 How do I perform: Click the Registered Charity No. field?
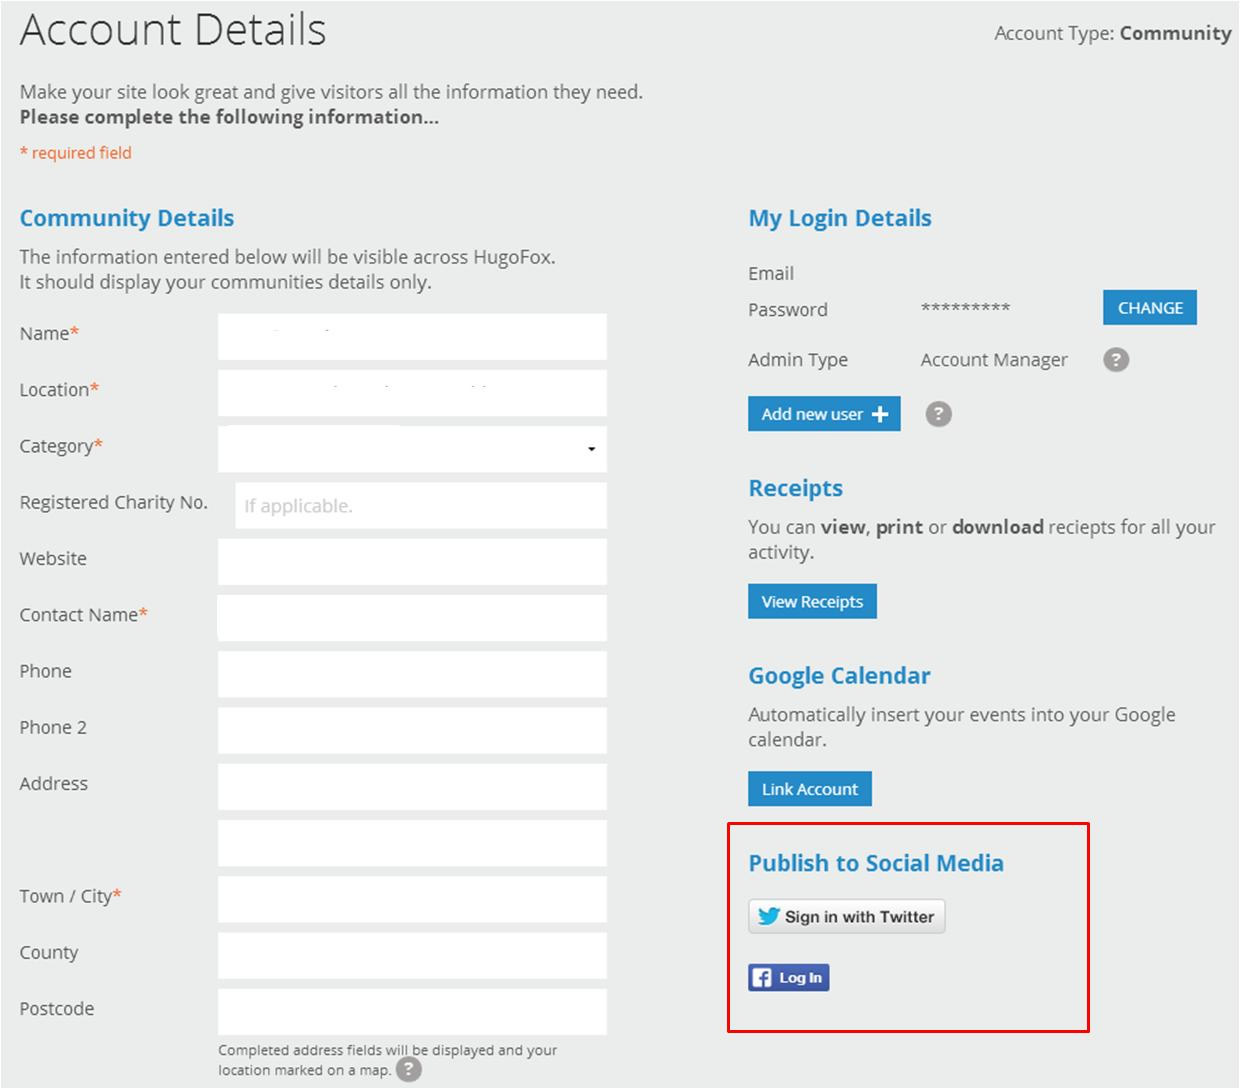(x=420, y=505)
